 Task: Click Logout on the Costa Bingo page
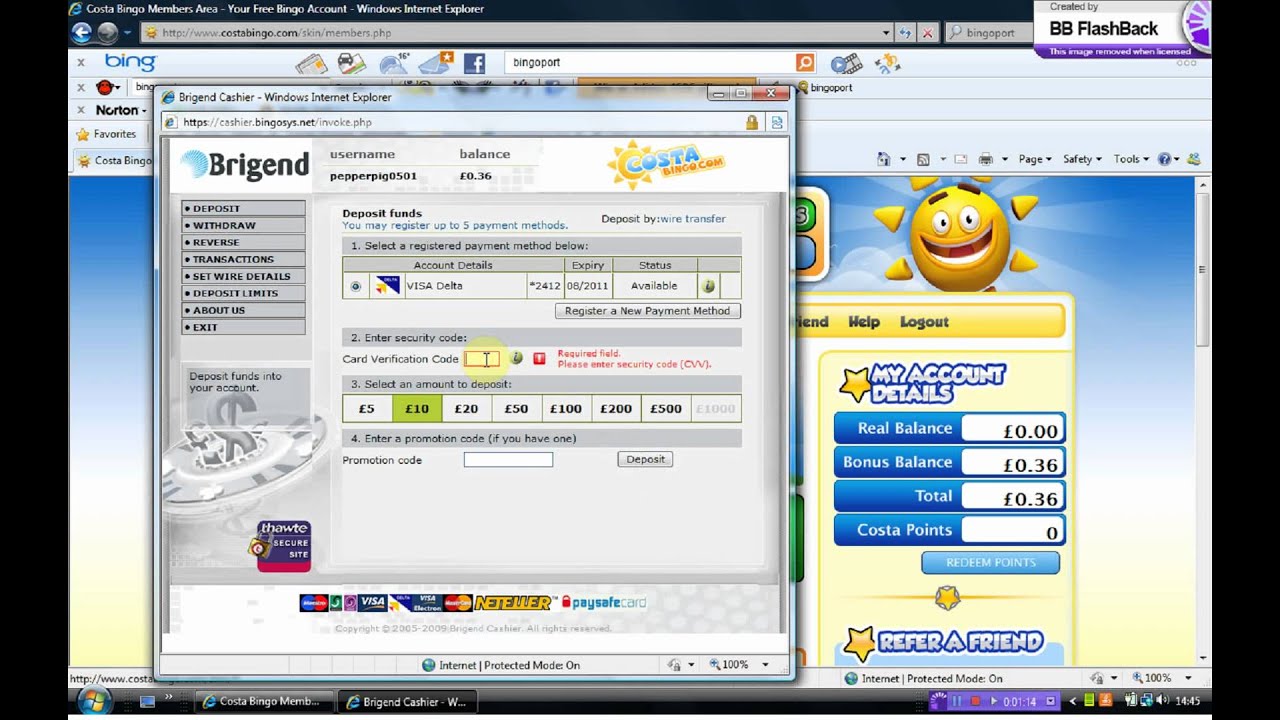pos(924,322)
